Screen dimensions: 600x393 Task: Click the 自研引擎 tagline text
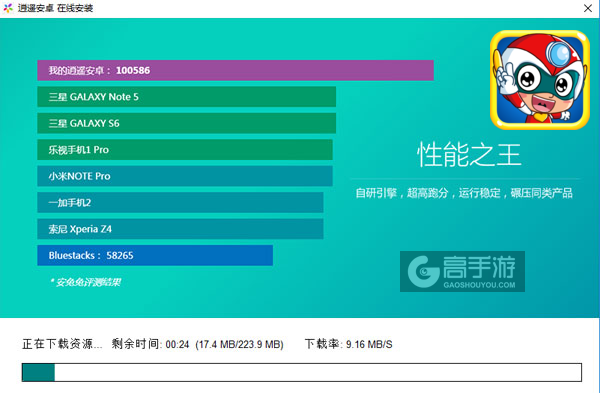(464, 193)
